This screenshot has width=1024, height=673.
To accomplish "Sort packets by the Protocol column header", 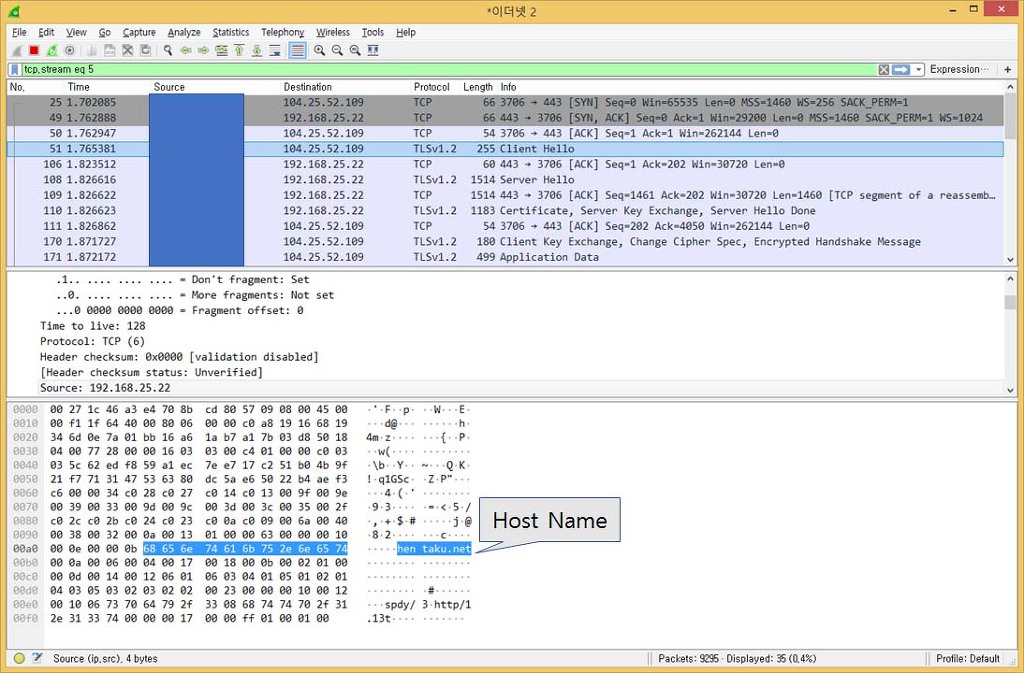I will click(431, 87).
